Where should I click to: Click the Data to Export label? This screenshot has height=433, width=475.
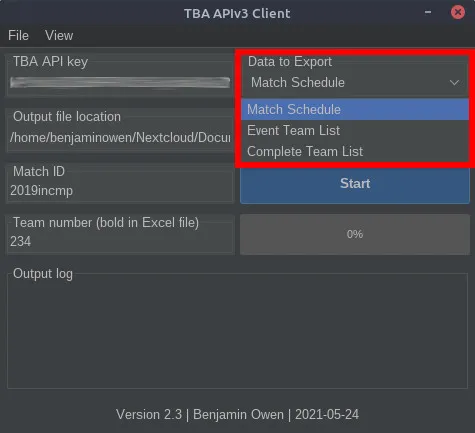(290, 61)
